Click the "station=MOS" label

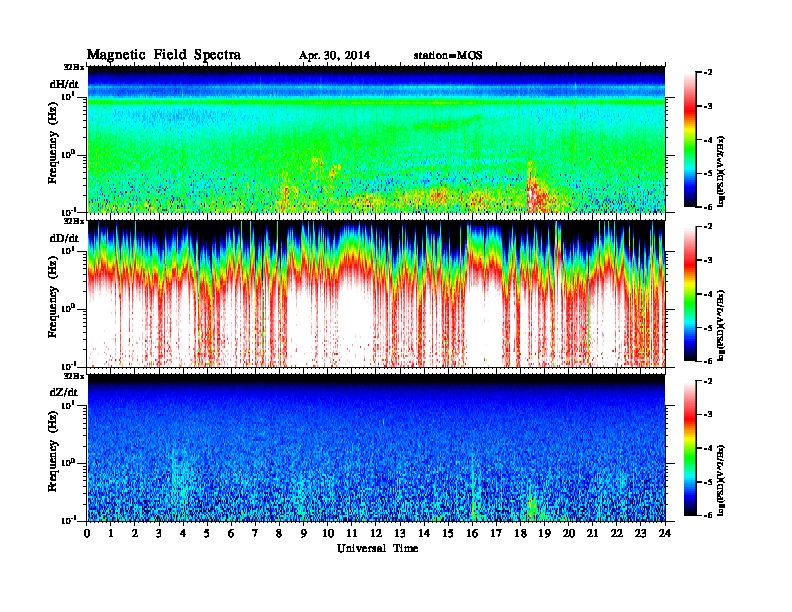pyautogui.click(x=448, y=56)
